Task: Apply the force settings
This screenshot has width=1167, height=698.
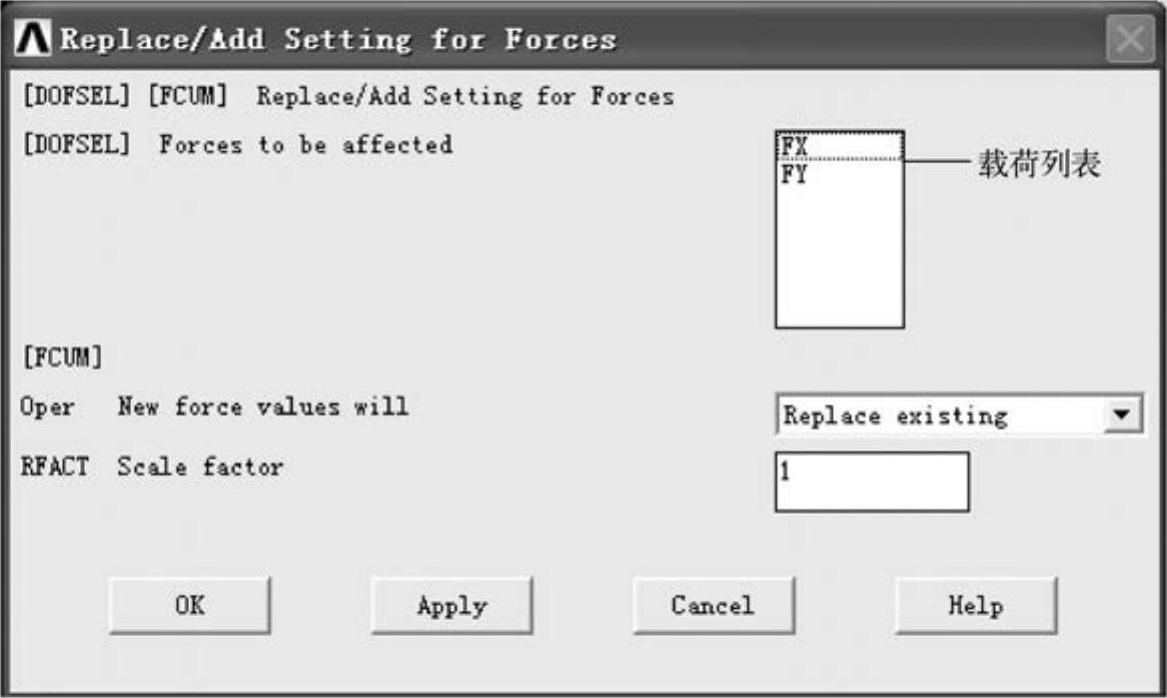Action: 452,605
